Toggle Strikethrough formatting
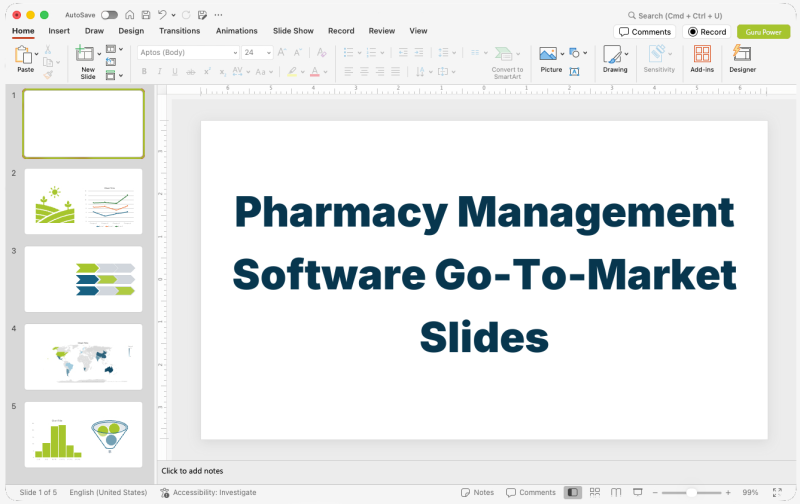The height and width of the screenshot is (504, 800). pos(191,72)
